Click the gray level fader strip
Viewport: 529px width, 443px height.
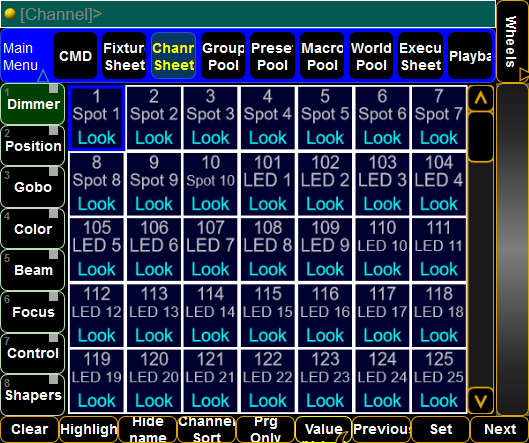[512, 250]
